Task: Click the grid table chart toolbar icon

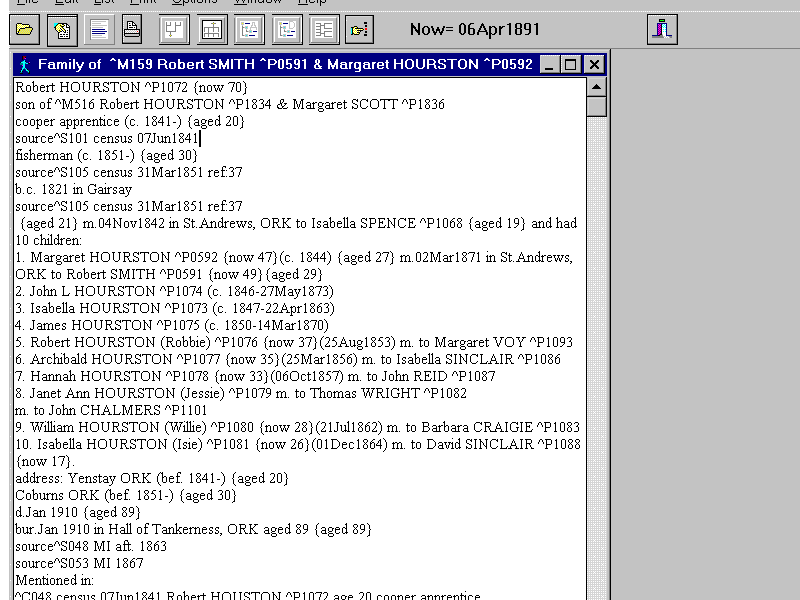Action: coord(211,30)
